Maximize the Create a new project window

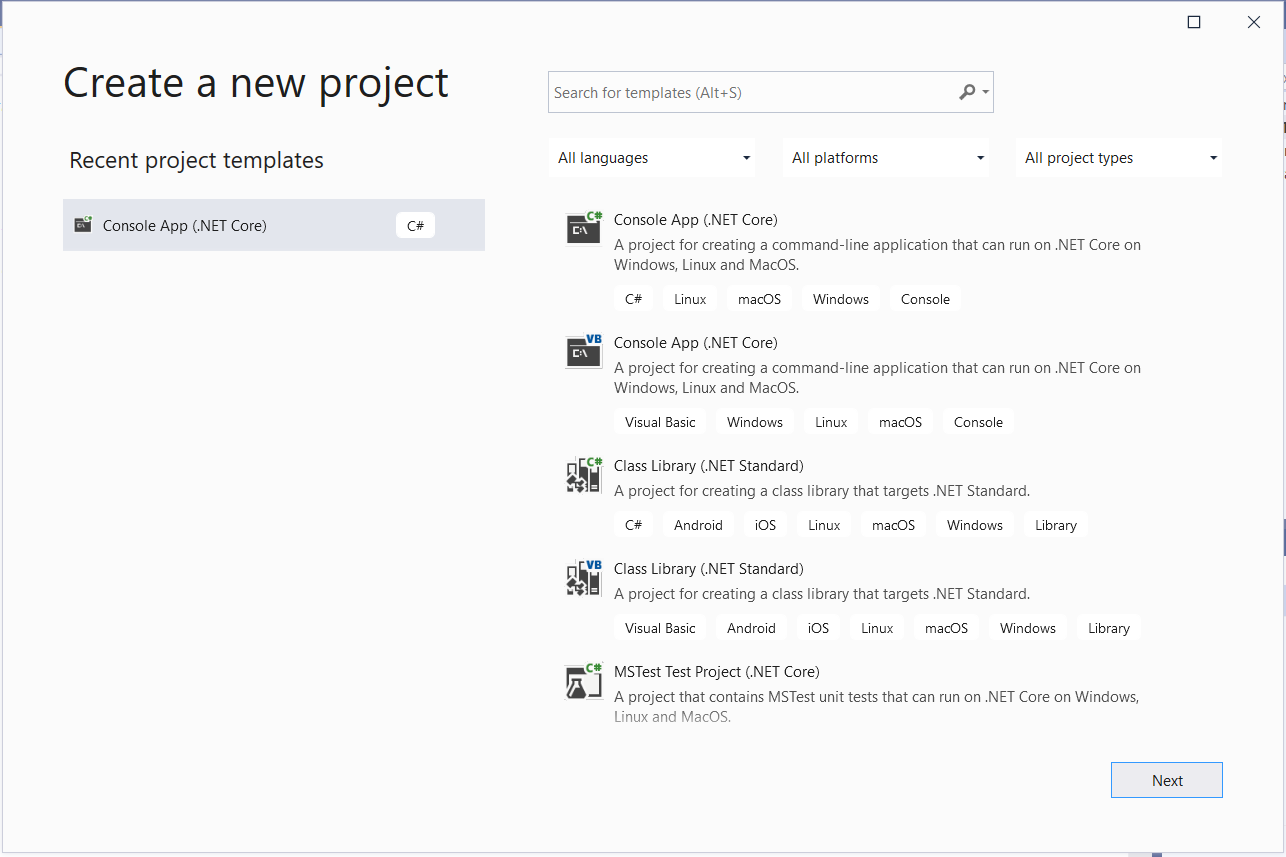click(x=1194, y=22)
